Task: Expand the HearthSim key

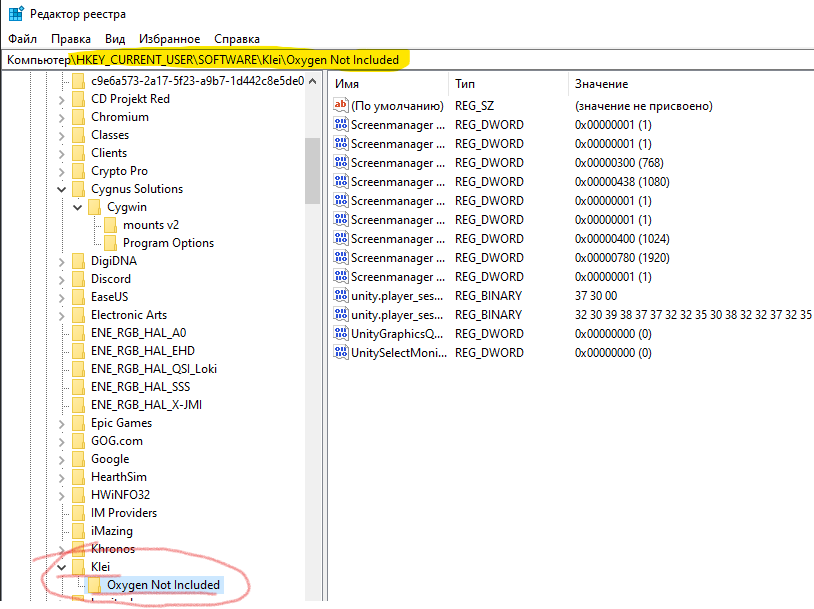Action: click(61, 478)
